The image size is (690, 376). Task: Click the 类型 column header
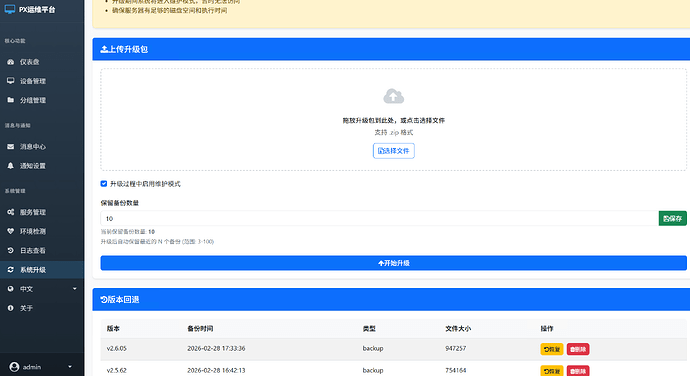pyautogui.click(x=369, y=328)
